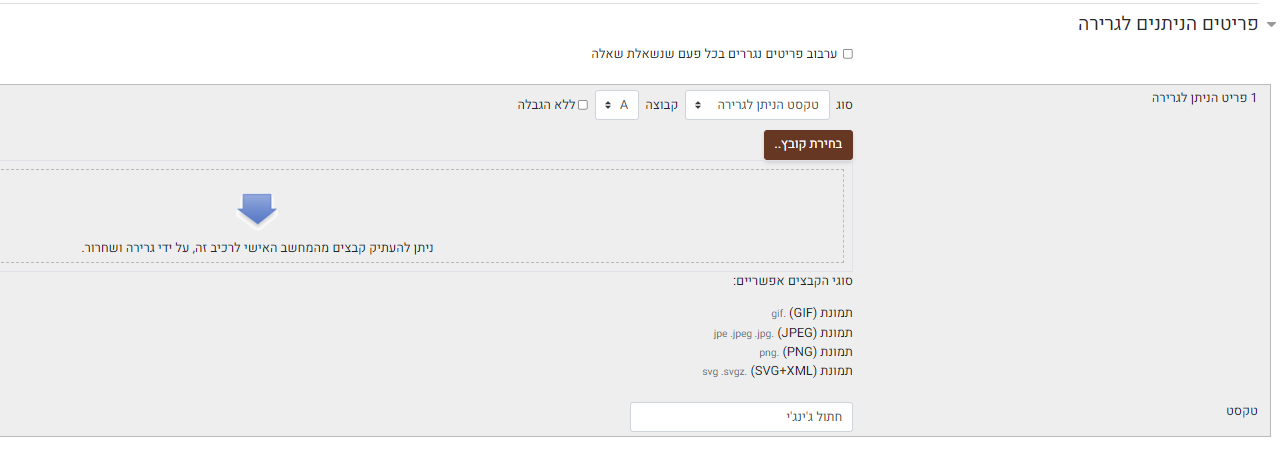Collapse the פריטים הניתנים לגרירה section triangle
Image resolution: width=1283 pixels, height=450 pixels.
tap(1271, 25)
